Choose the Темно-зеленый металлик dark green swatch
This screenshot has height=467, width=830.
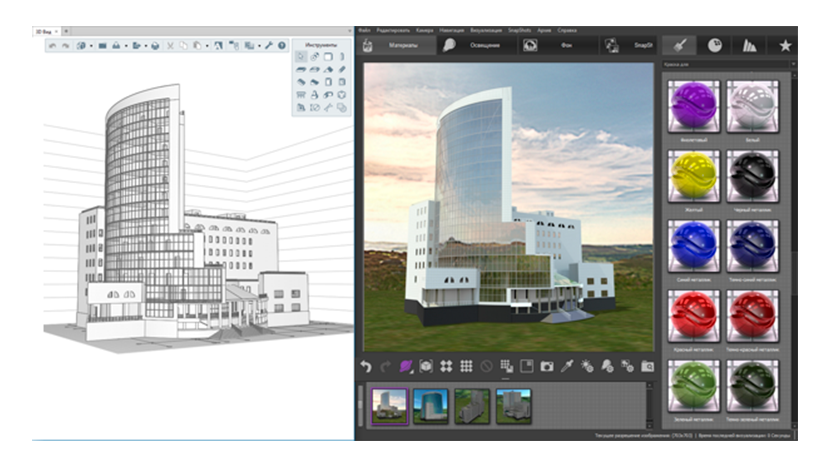point(752,385)
